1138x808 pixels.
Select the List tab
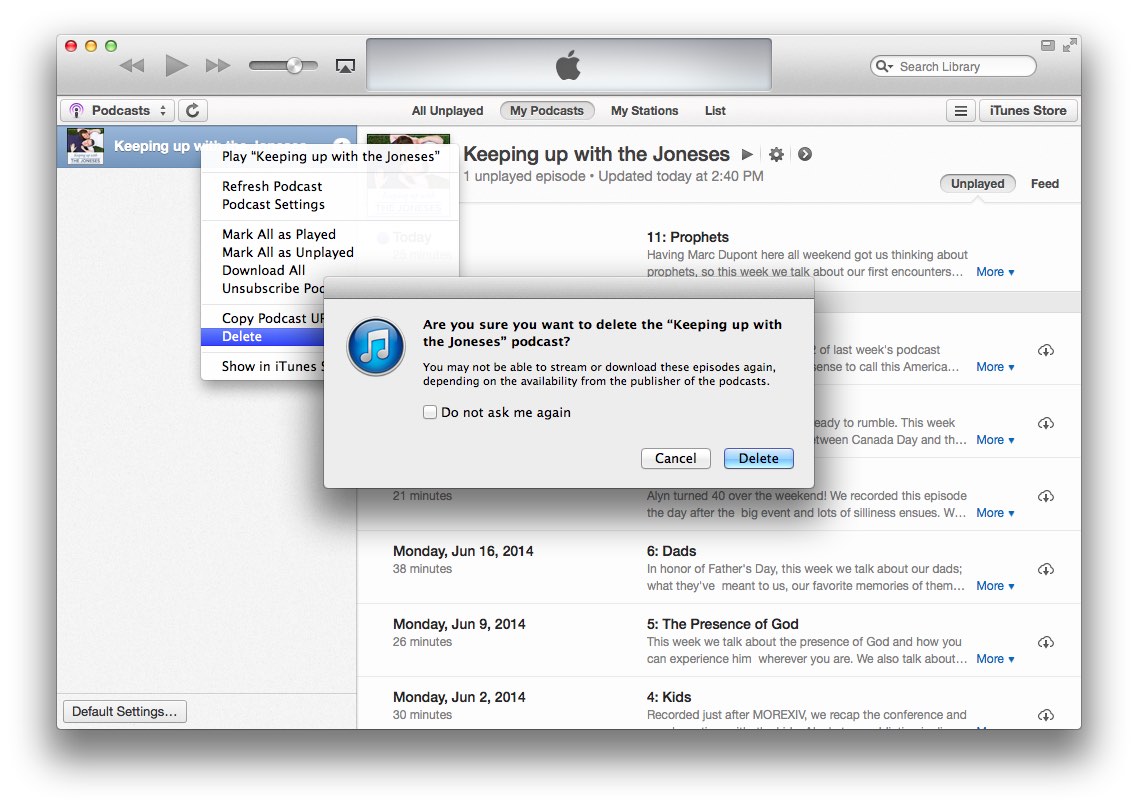[715, 110]
